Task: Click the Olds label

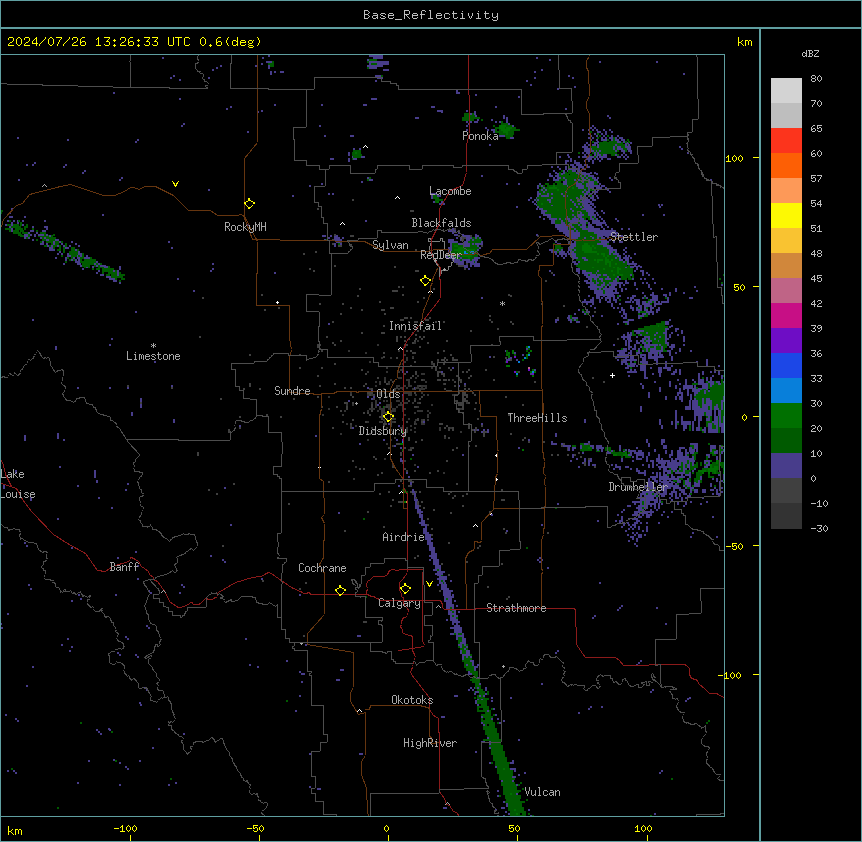Action: (388, 394)
